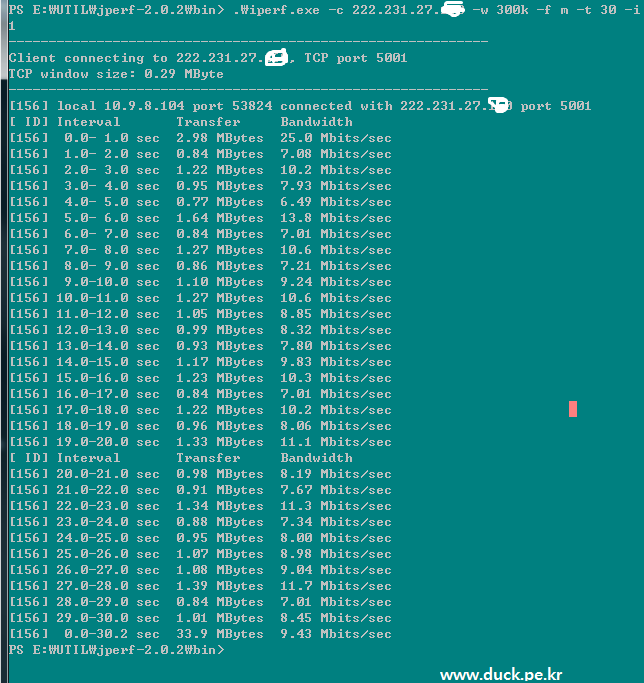This screenshot has height=683, width=644.
Task: Click the "1.10 MBytes" transfer value
Action: [220, 282]
